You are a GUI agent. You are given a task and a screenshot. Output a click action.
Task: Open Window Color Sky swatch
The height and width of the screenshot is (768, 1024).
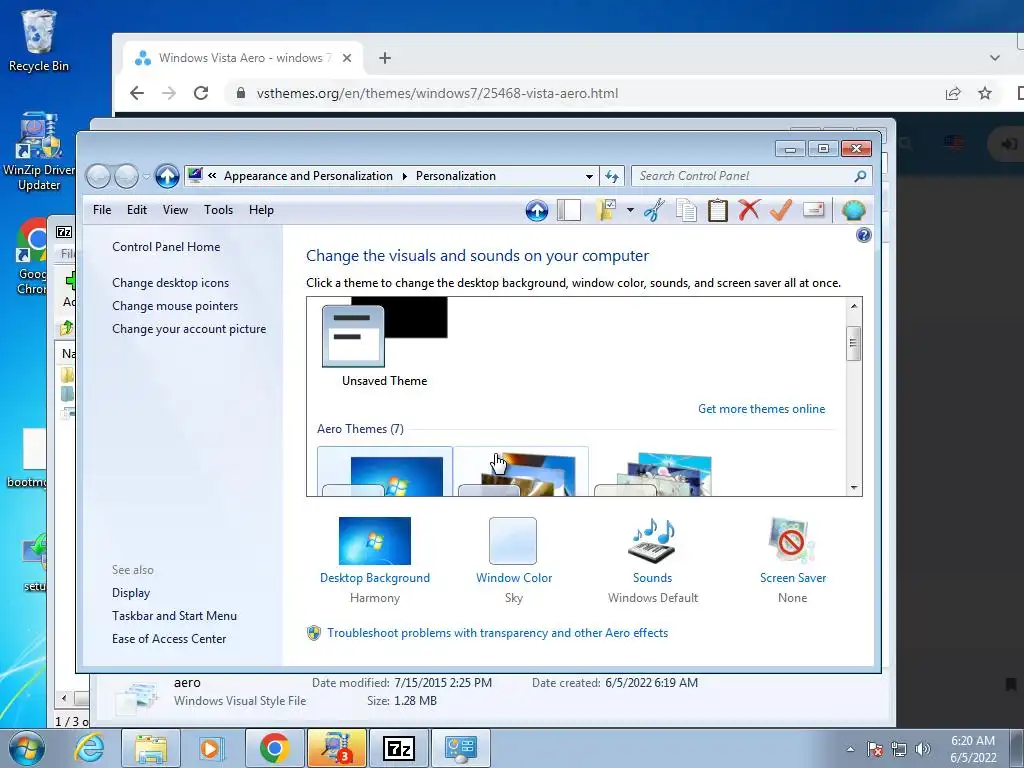pyautogui.click(x=513, y=541)
